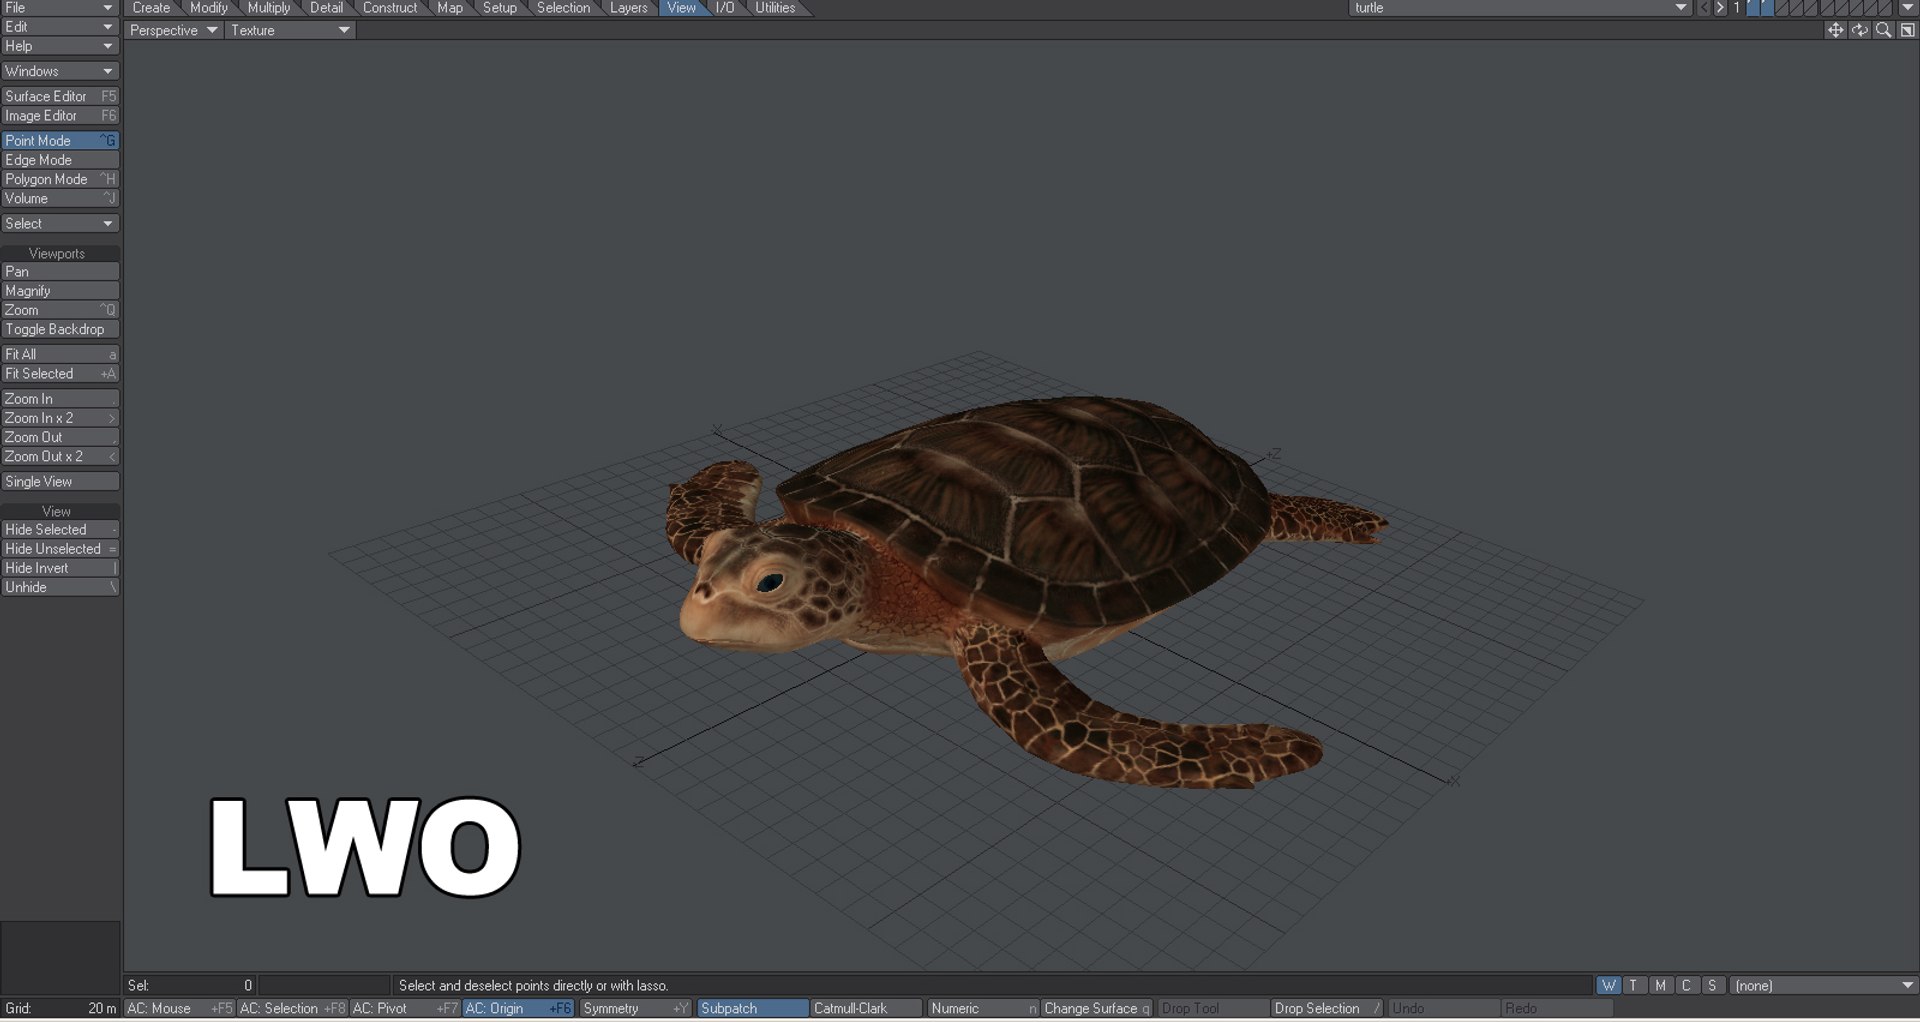The height and width of the screenshot is (1022, 1920).
Task: Open the layer options dropdown arrow at top right
Action: (1907, 8)
